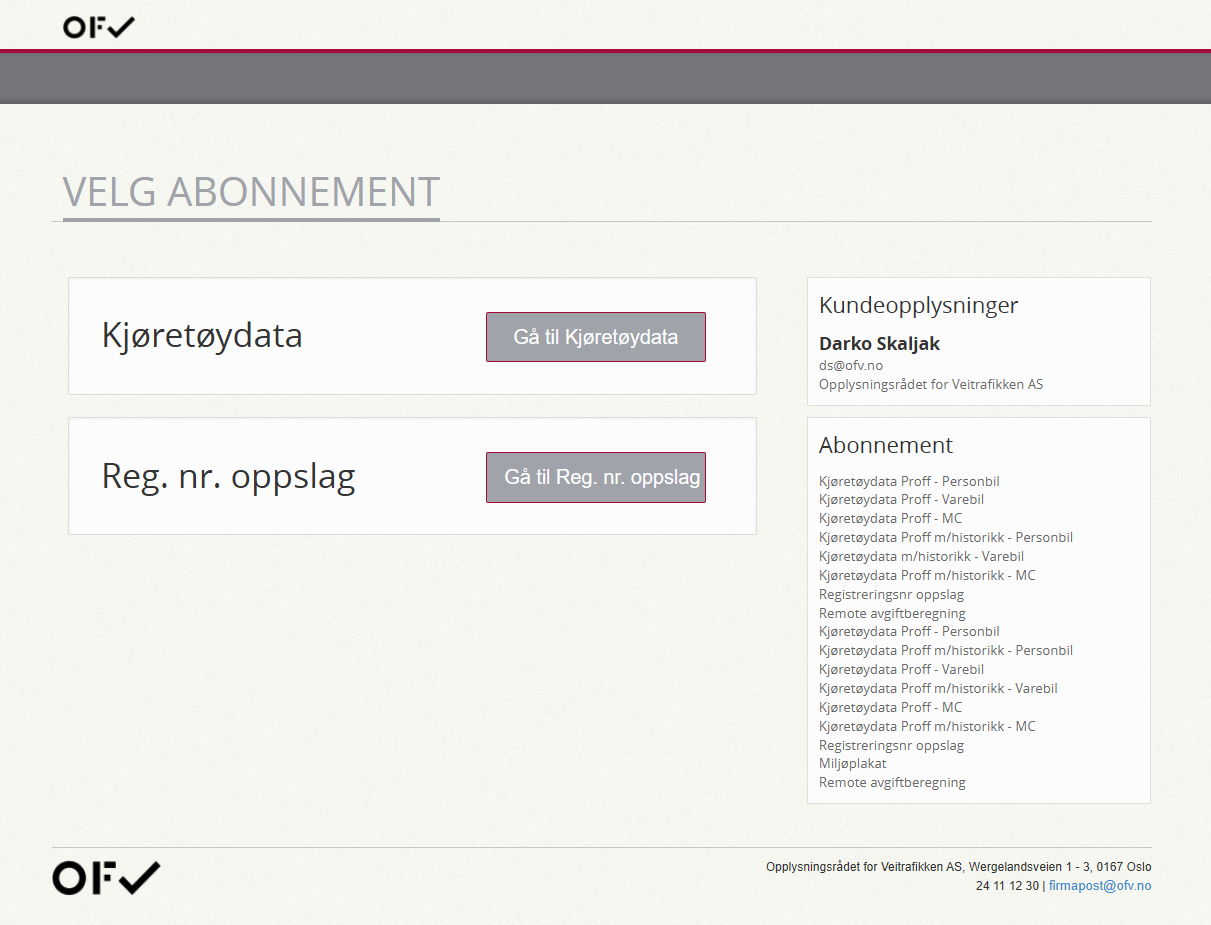Image resolution: width=1211 pixels, height=925 pixels.
Task: Select the first Remote avgiftberegning entry
Action: (x=892, y=613)
